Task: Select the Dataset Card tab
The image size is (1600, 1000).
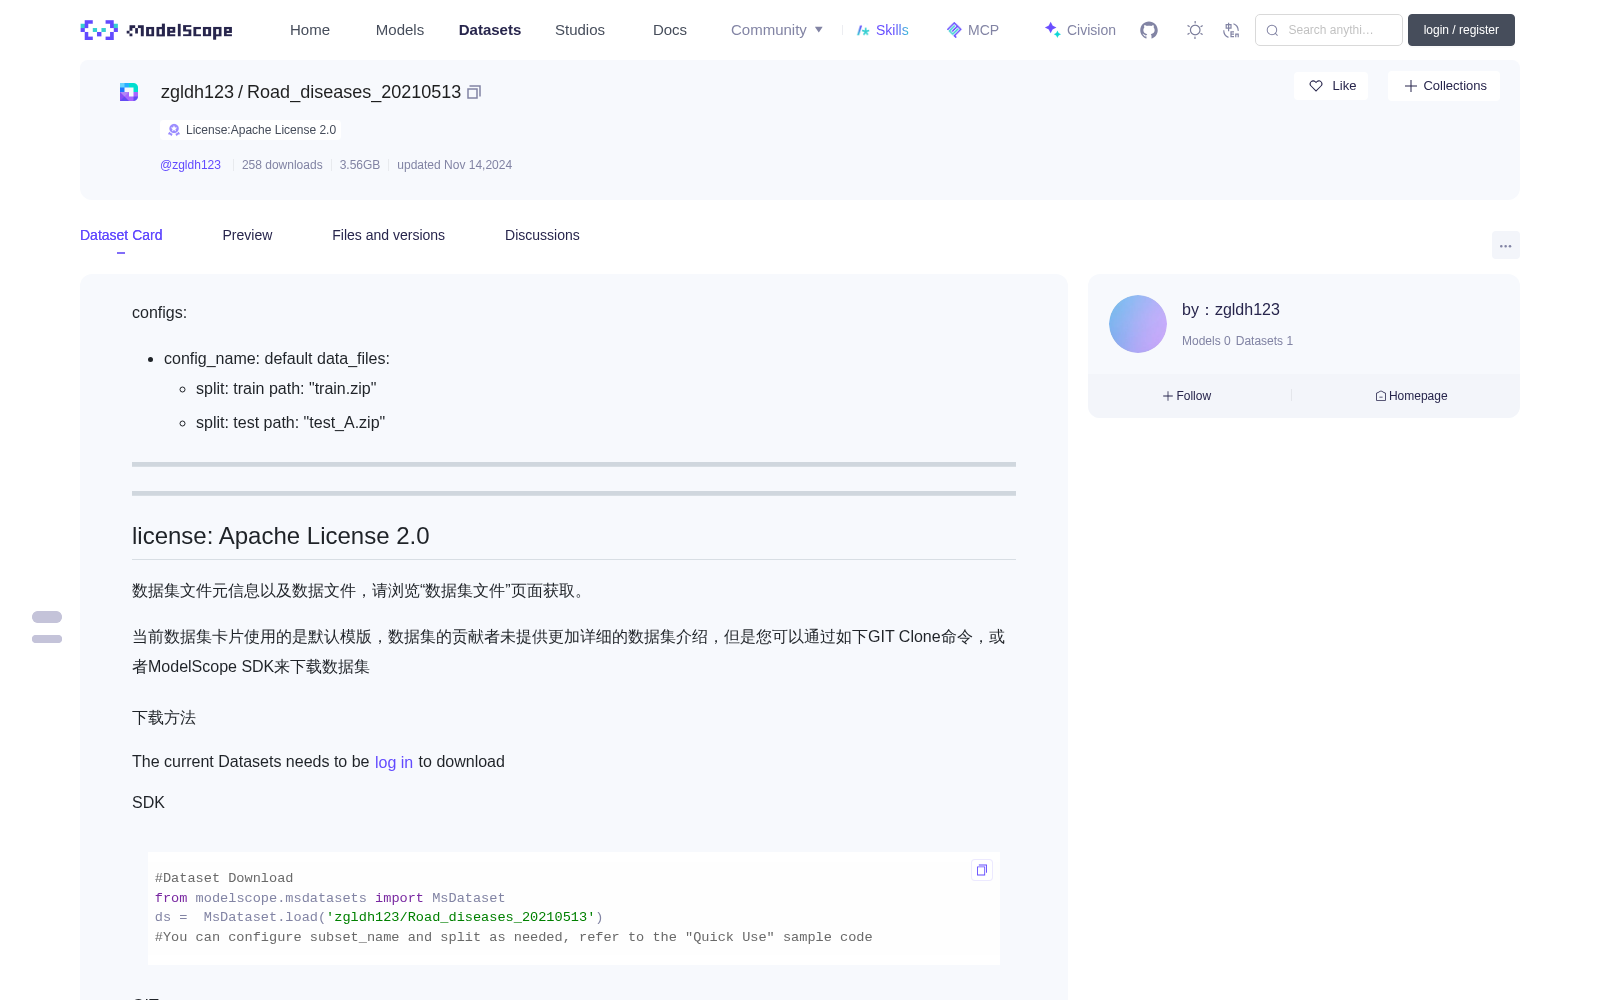Action: coord(121,235)
